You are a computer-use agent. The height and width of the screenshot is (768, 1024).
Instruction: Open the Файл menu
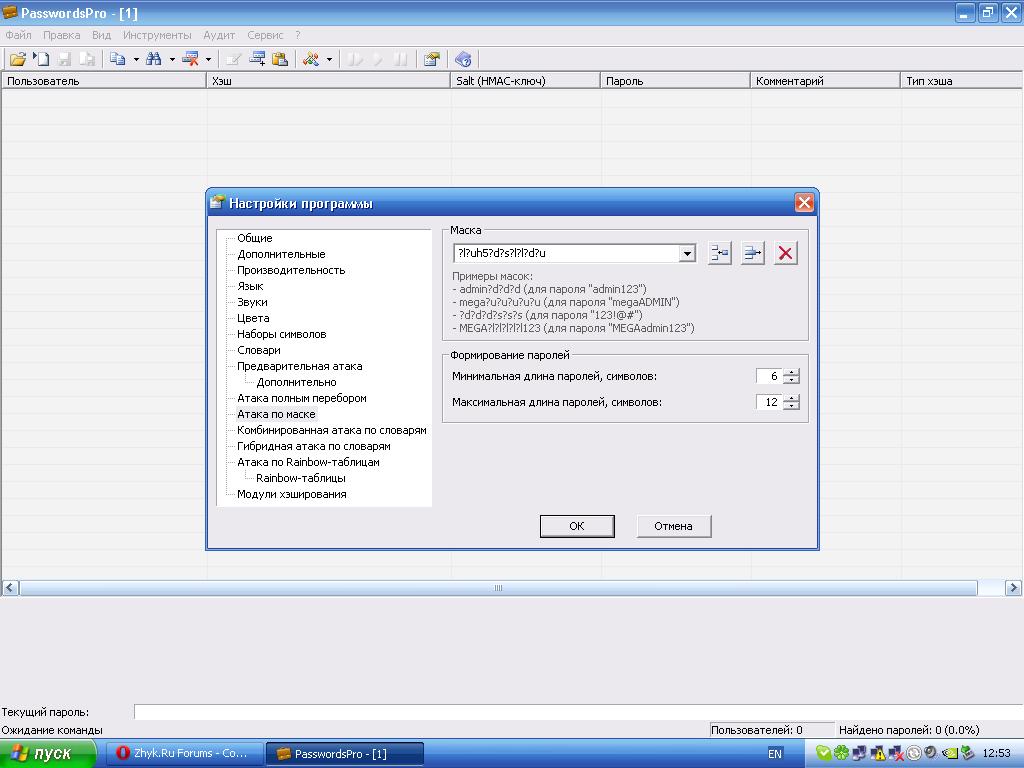click(18, 35)
